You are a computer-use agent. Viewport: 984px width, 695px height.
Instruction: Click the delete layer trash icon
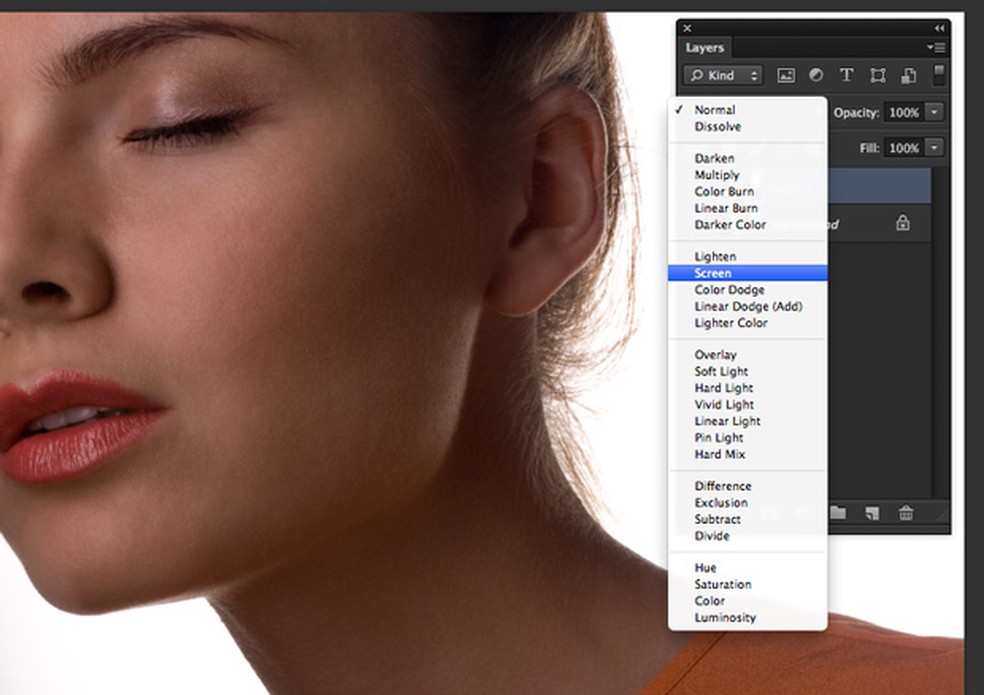click(x=906, y=513)
